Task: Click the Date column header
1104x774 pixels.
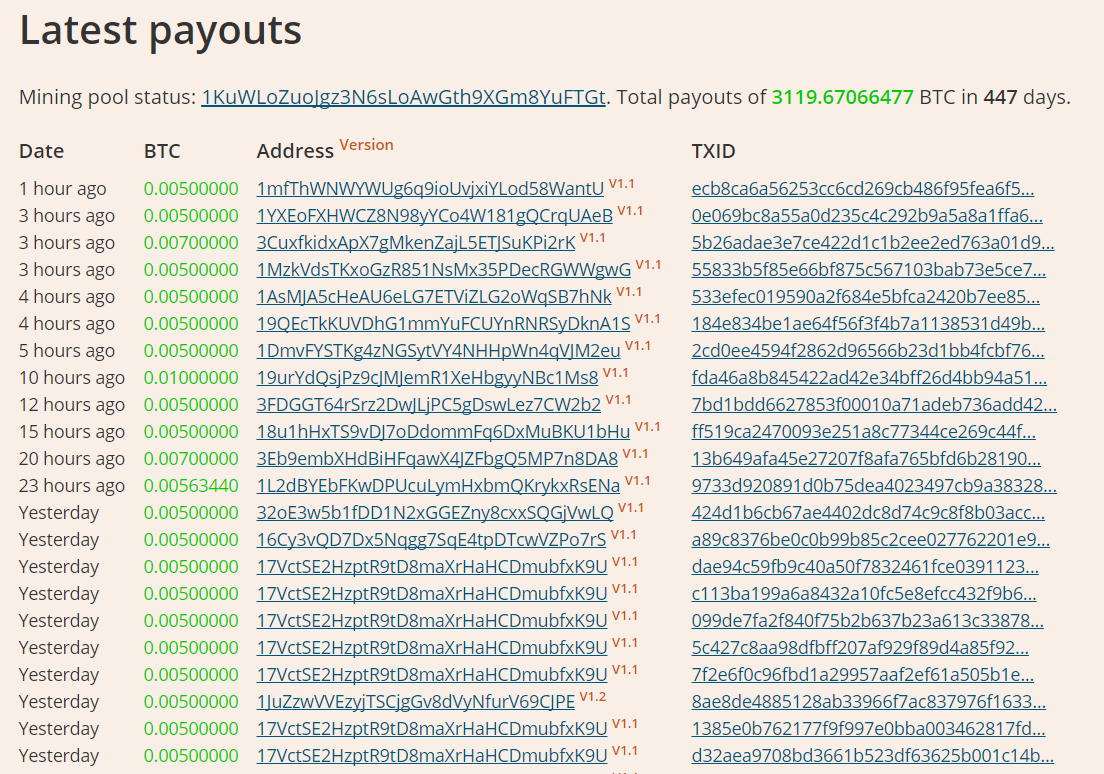Action: click(42, 151)
